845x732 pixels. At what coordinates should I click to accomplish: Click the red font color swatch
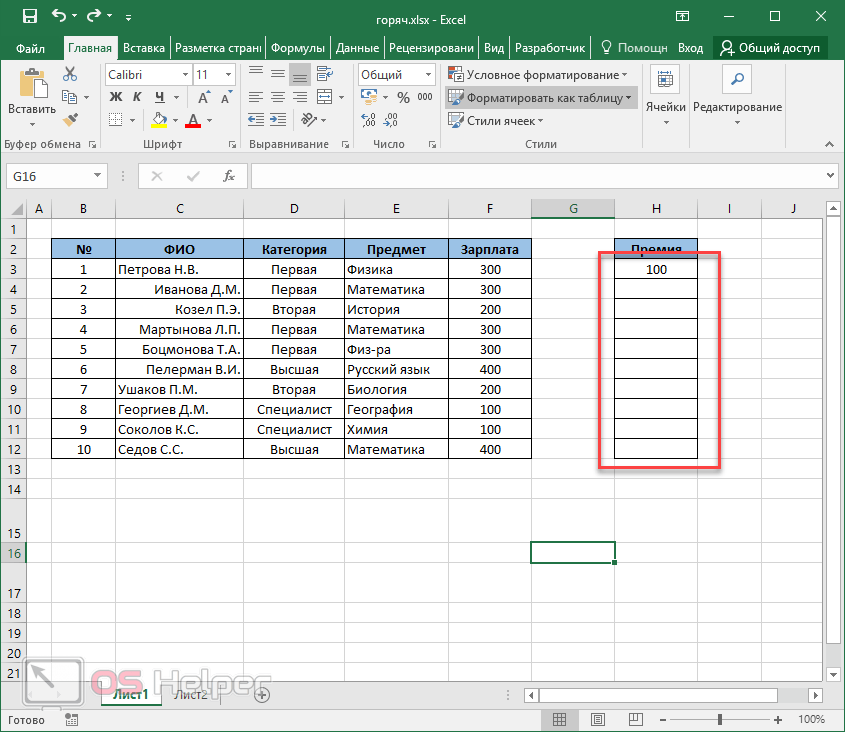click(192, 120)
